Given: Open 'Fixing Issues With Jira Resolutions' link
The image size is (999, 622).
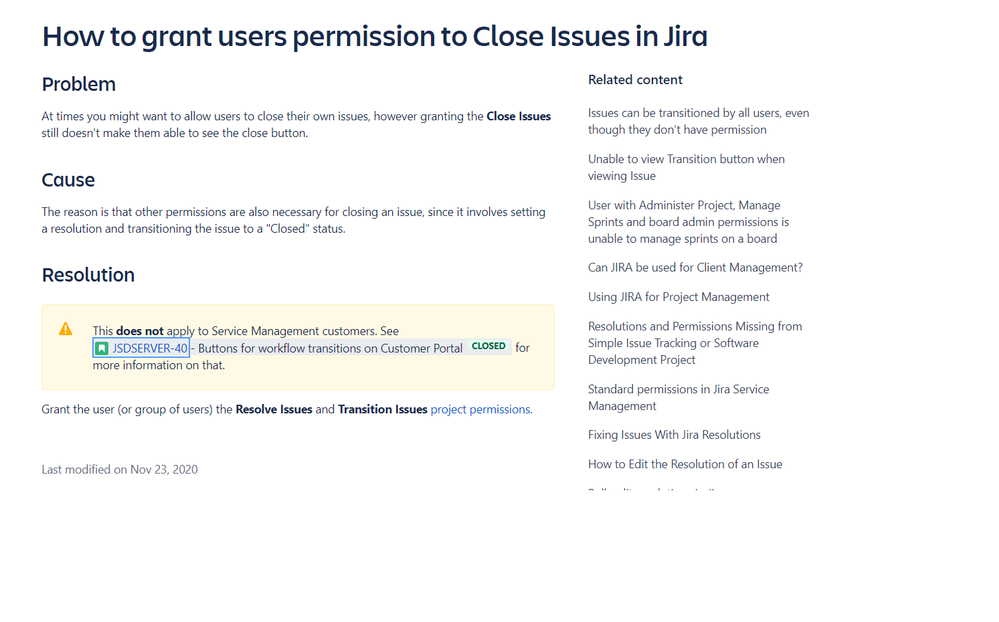Looking at the screenshot, I should (x=674, y=435).
